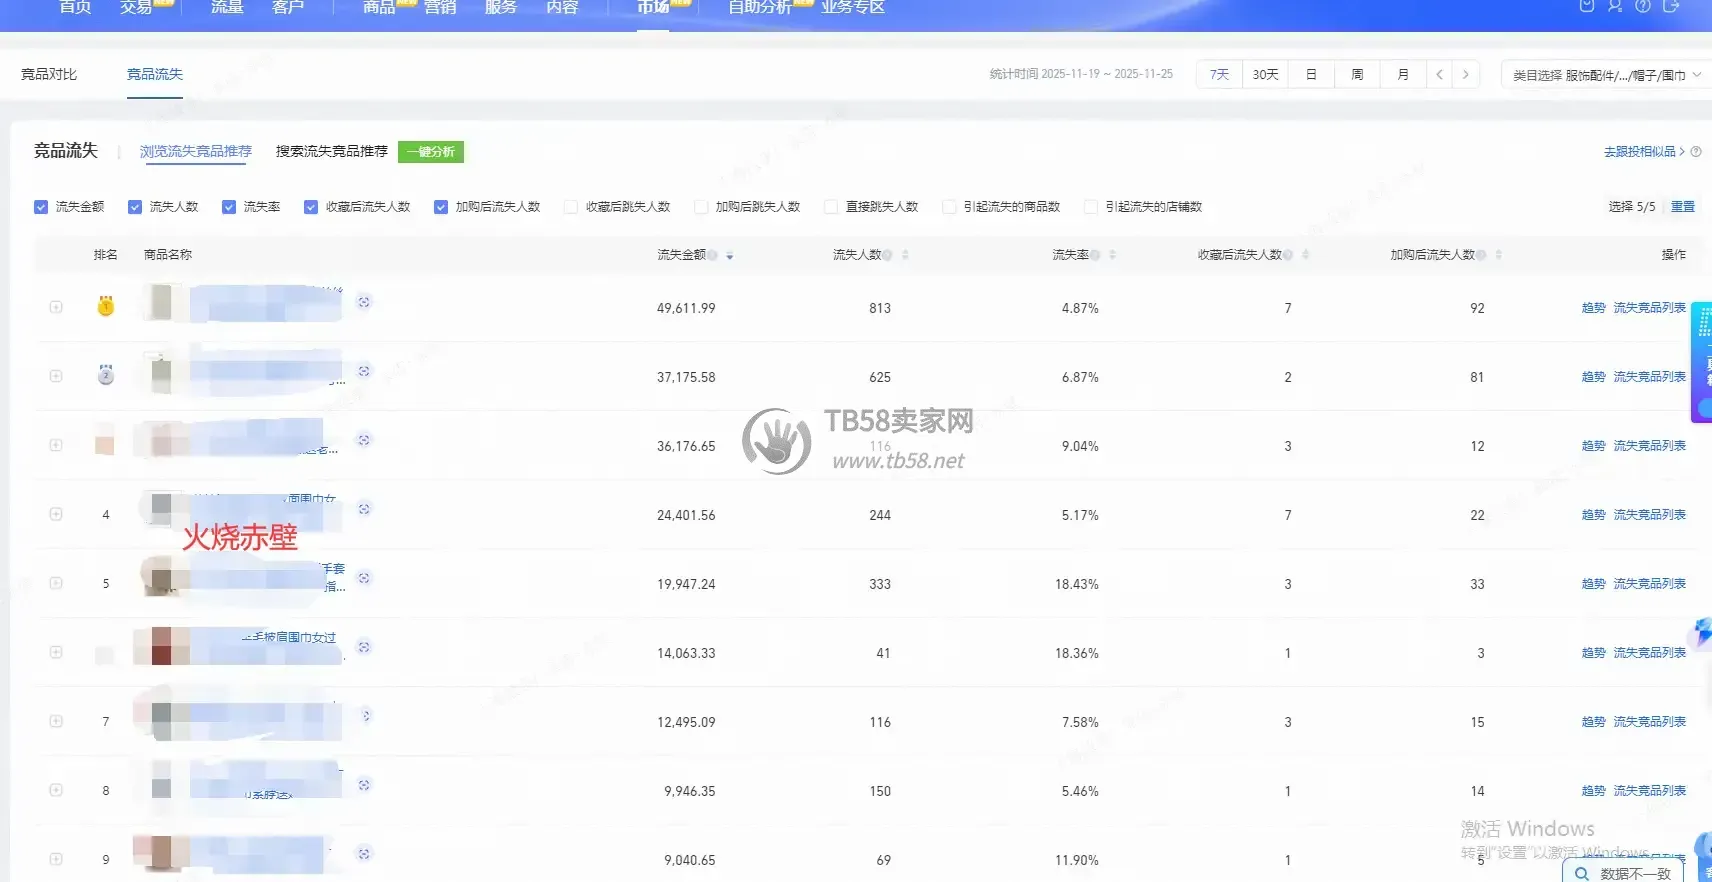
Task: Click the 重置 reset link
Action: 1683,207
